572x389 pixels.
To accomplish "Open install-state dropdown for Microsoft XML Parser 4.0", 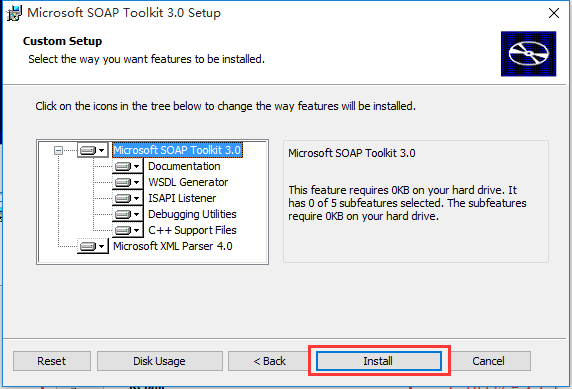I will pyautogui.click(x=93, y=246).
